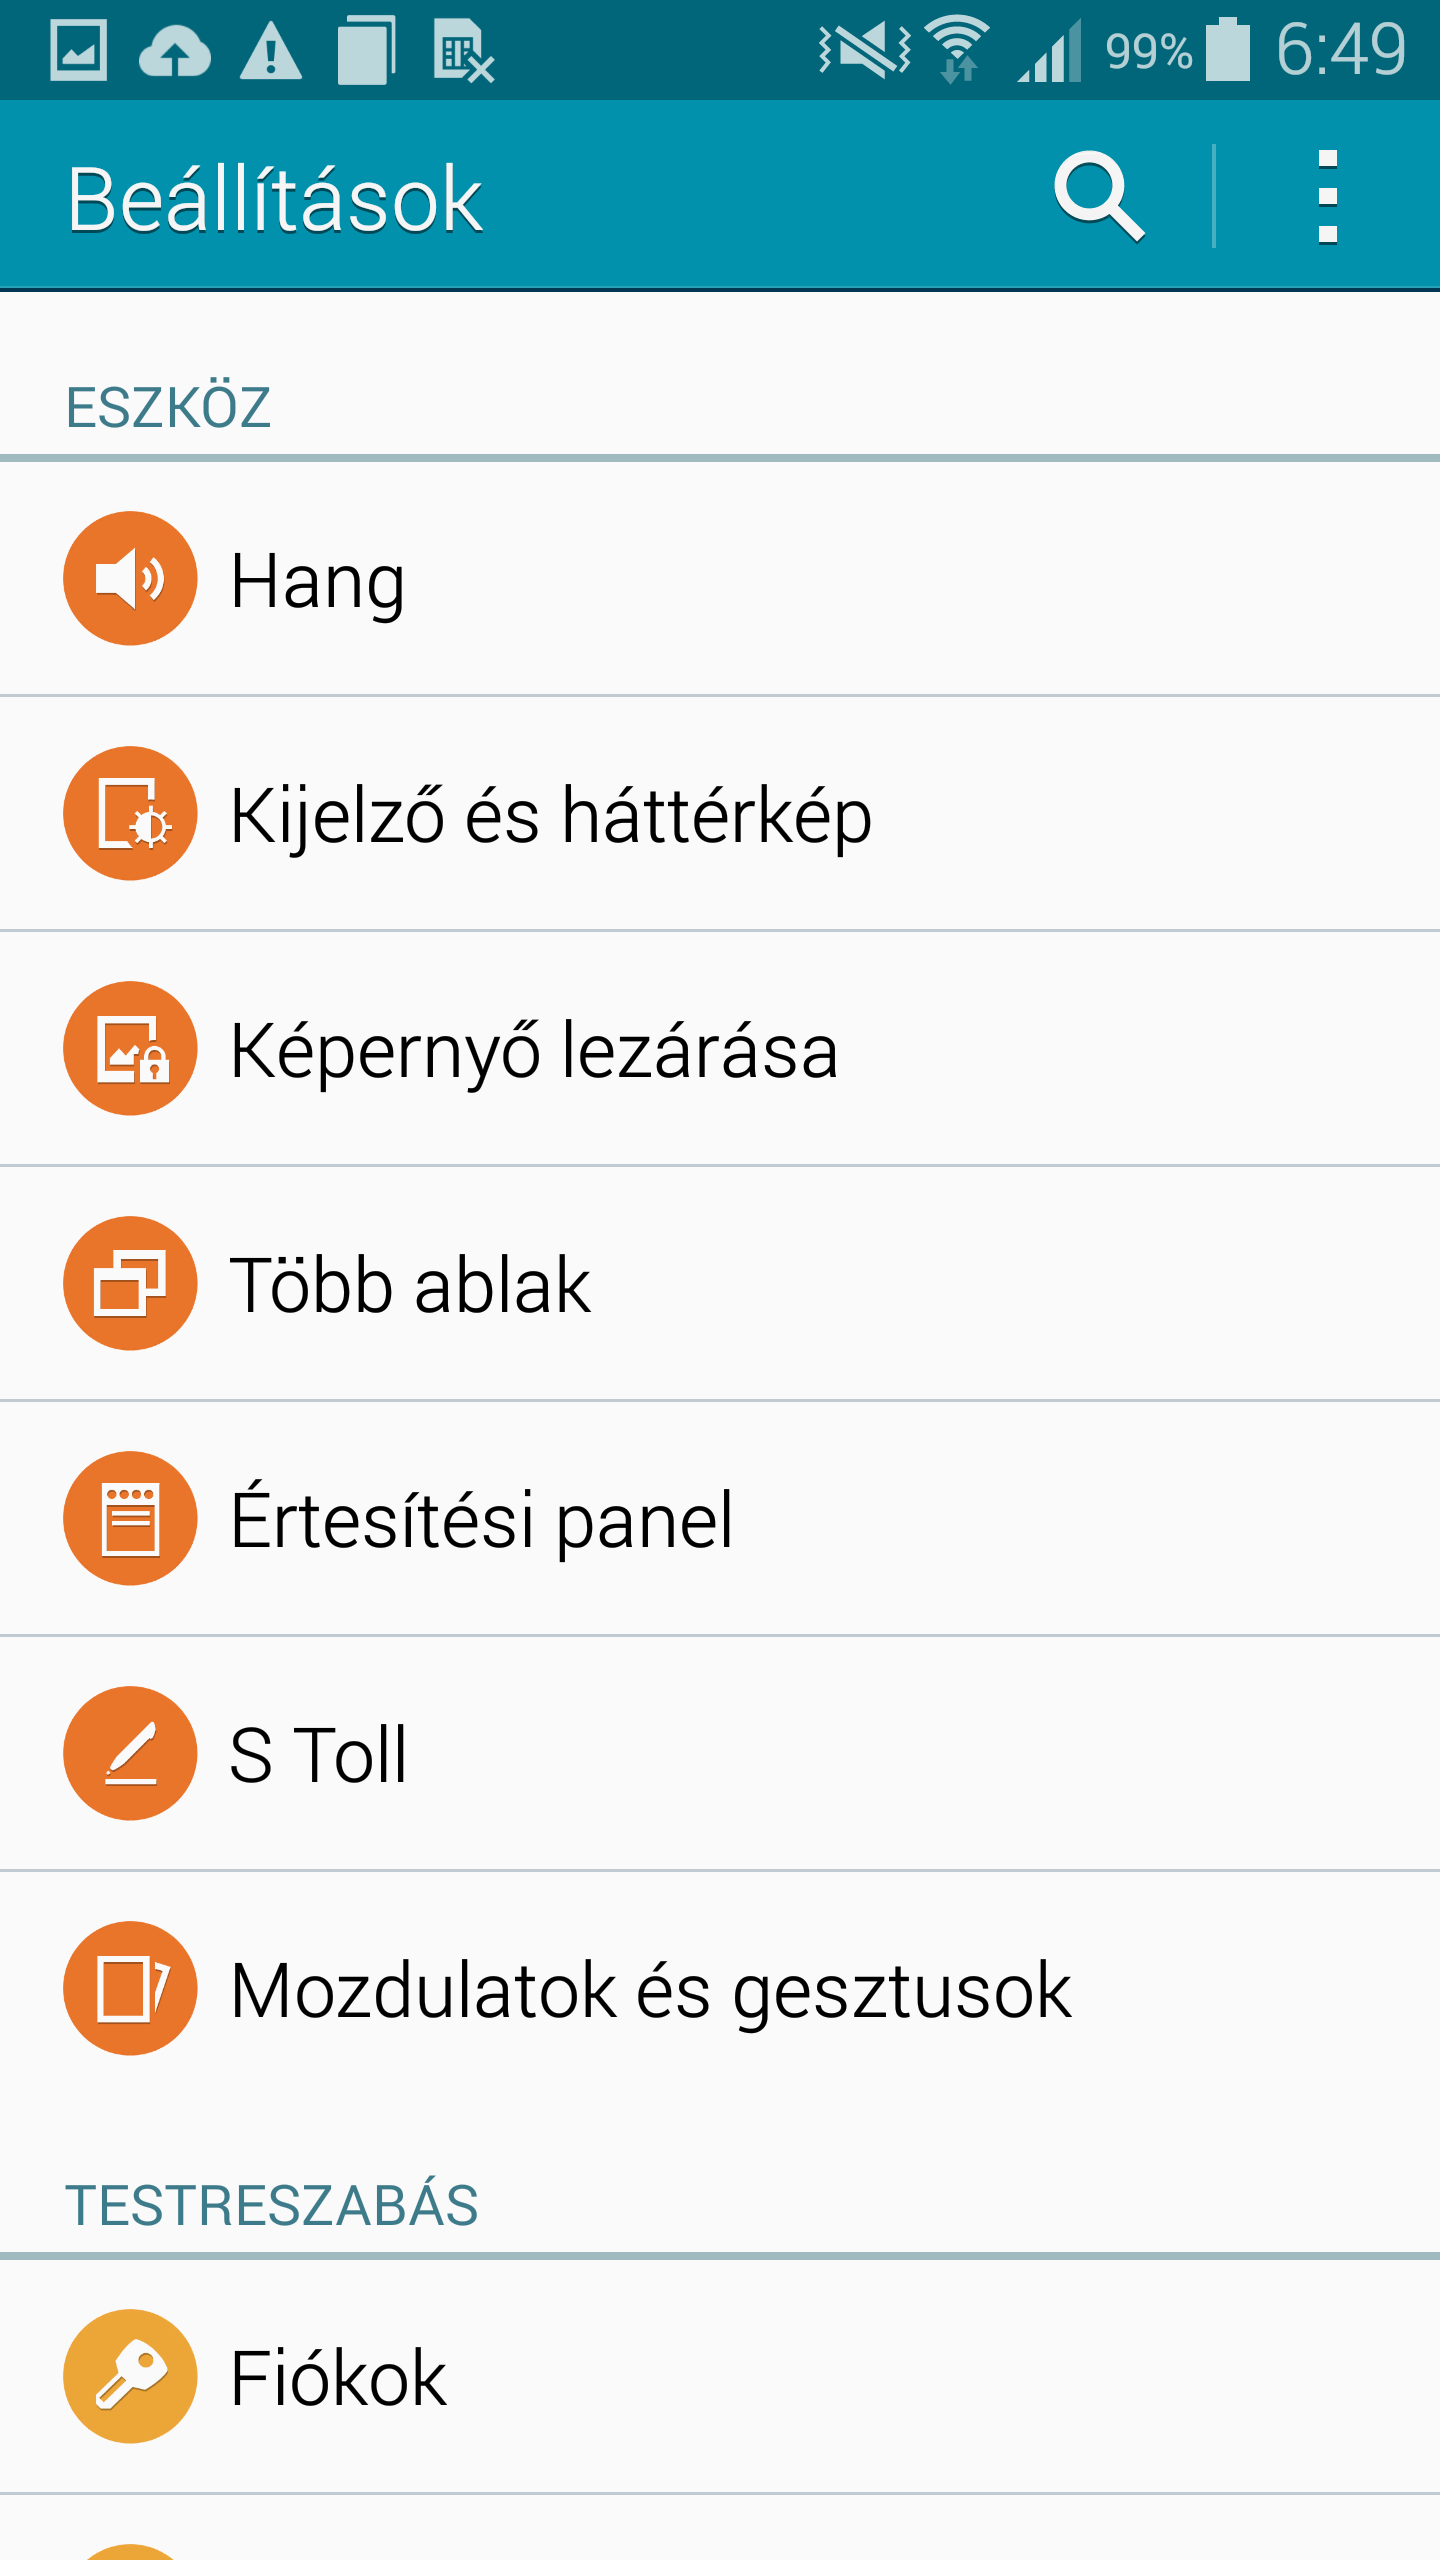
Task: Select the Több ablak entry
Action: tap(410, 1285)
